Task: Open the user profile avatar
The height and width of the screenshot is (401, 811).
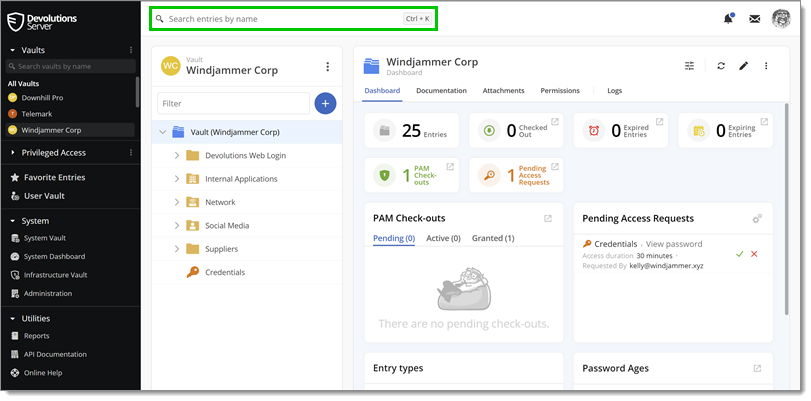Action: coord(780,19)
